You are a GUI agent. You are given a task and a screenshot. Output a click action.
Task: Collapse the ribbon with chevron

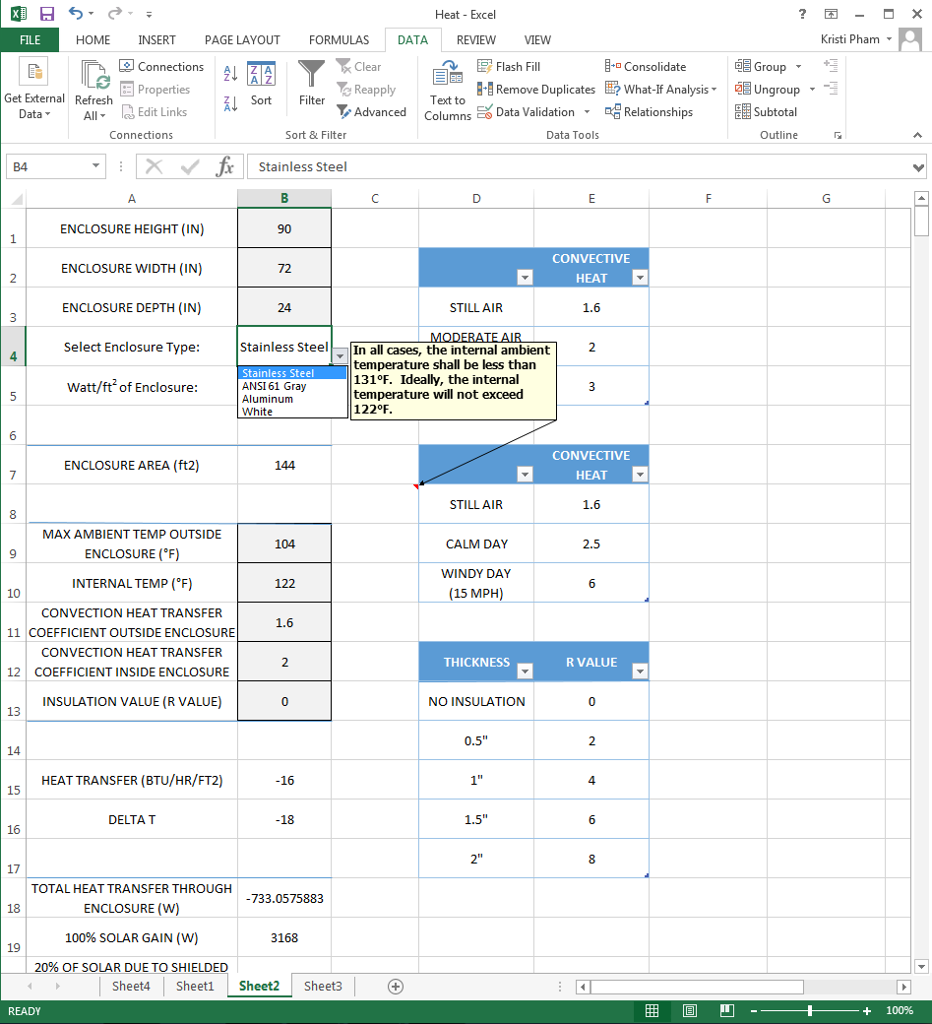click(x=918, y=135)
